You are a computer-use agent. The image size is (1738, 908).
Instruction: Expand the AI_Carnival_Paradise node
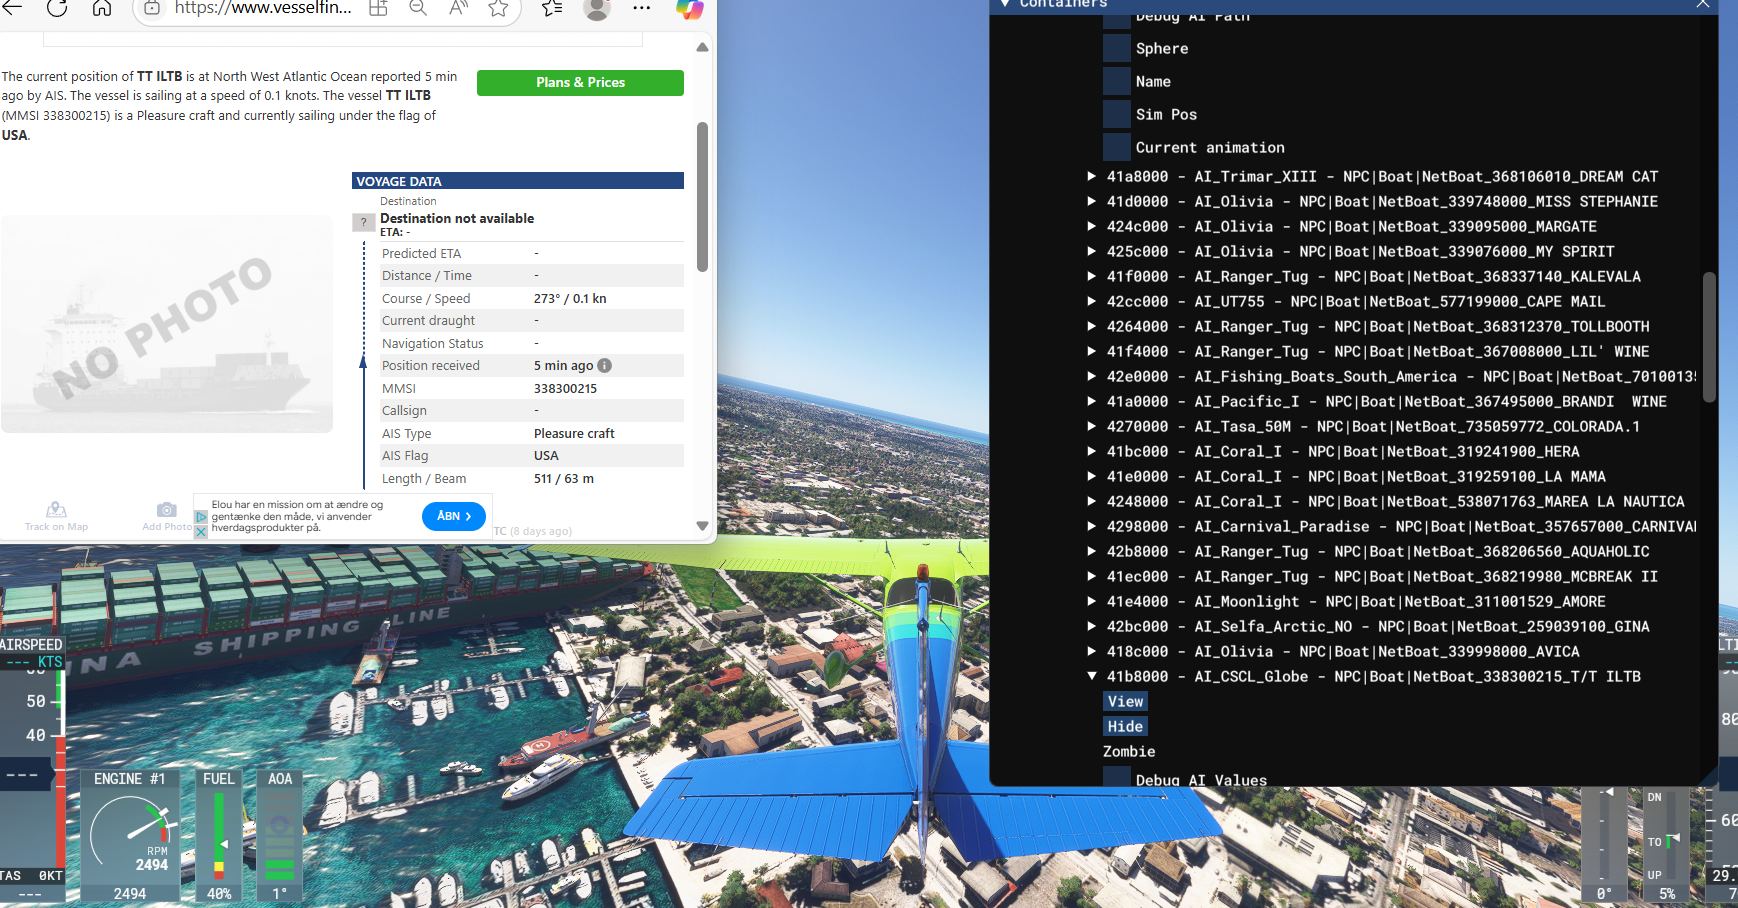pyautogui.click(x=1092, y=526)
